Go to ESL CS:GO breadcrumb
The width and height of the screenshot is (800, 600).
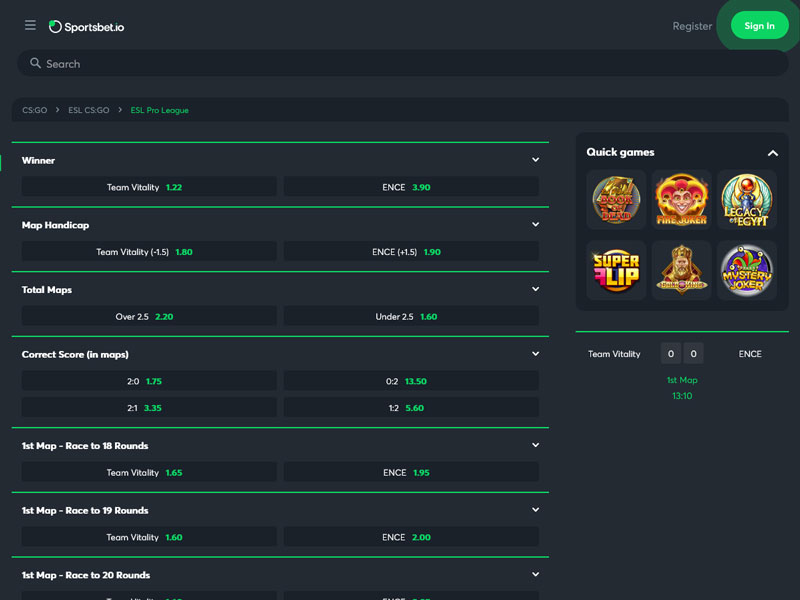point(89,110)
